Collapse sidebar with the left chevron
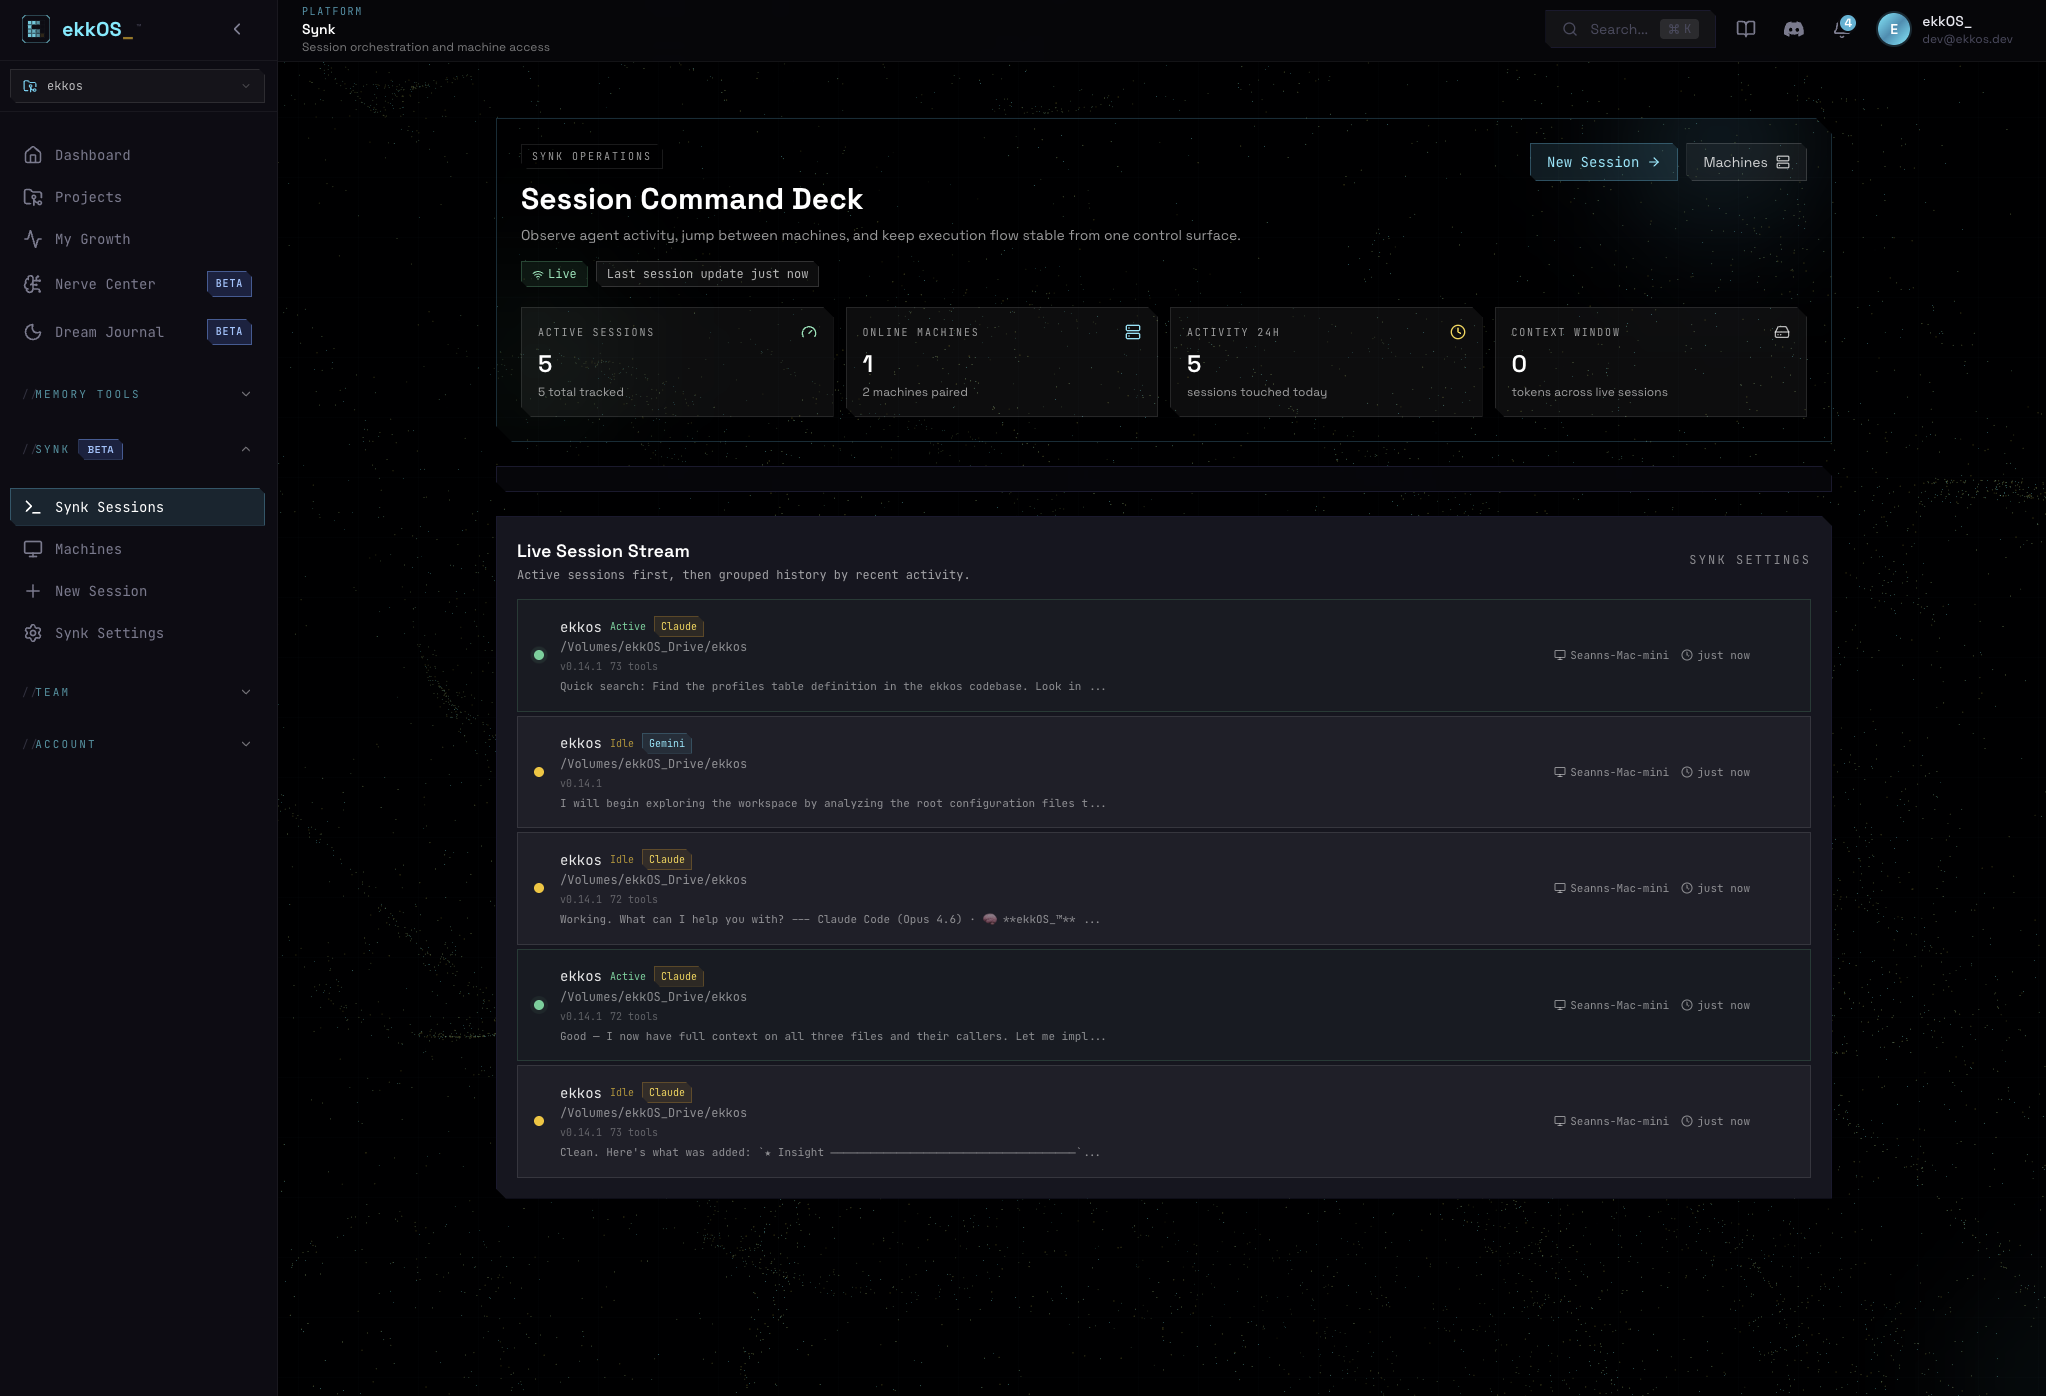This screenshot has height=1396, width=2046. pos(237,29)
